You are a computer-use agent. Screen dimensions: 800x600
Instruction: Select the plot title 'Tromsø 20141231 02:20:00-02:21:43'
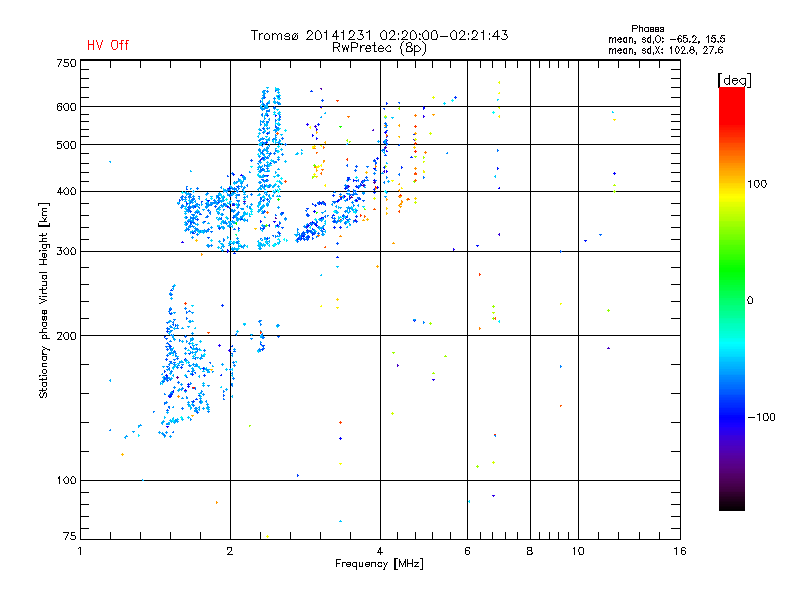coord(379,35)
